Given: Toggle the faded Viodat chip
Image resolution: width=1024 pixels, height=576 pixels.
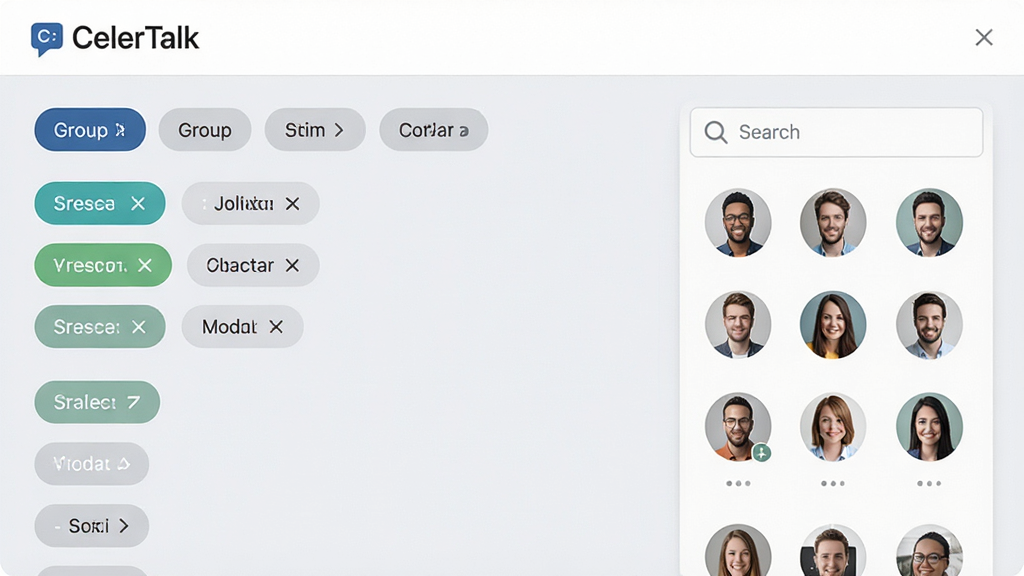Looking at the screenshot, I should [x=91, y=464].
